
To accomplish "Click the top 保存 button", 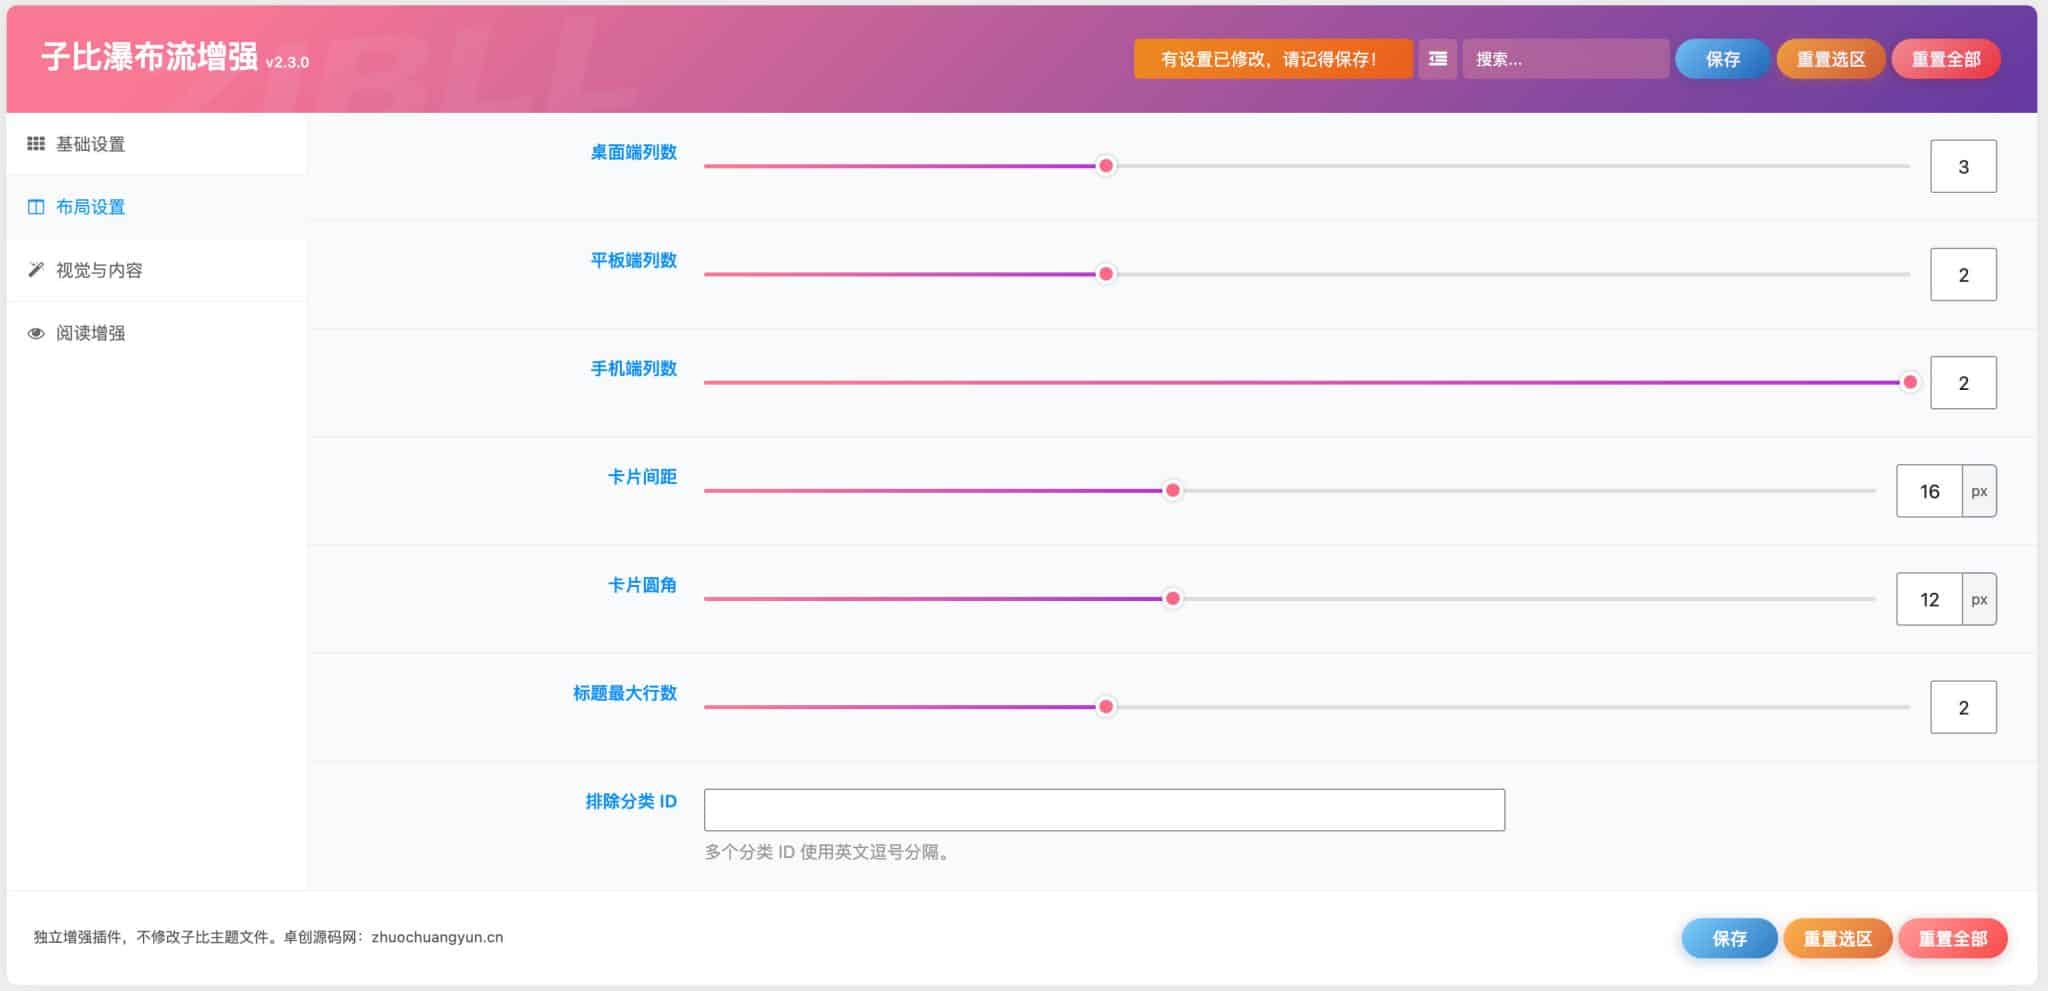I will [x=1722, y=59].
